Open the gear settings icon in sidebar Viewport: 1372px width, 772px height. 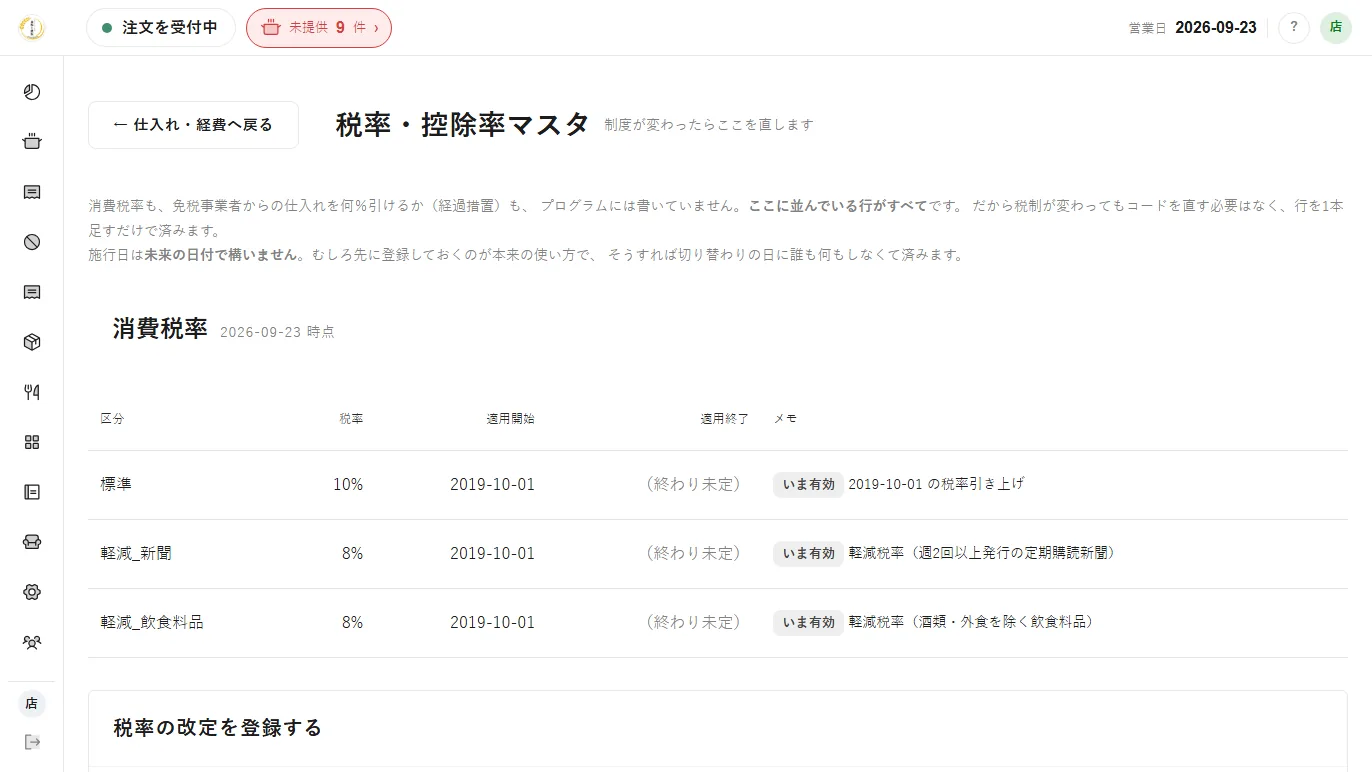(x=32, y=592)
